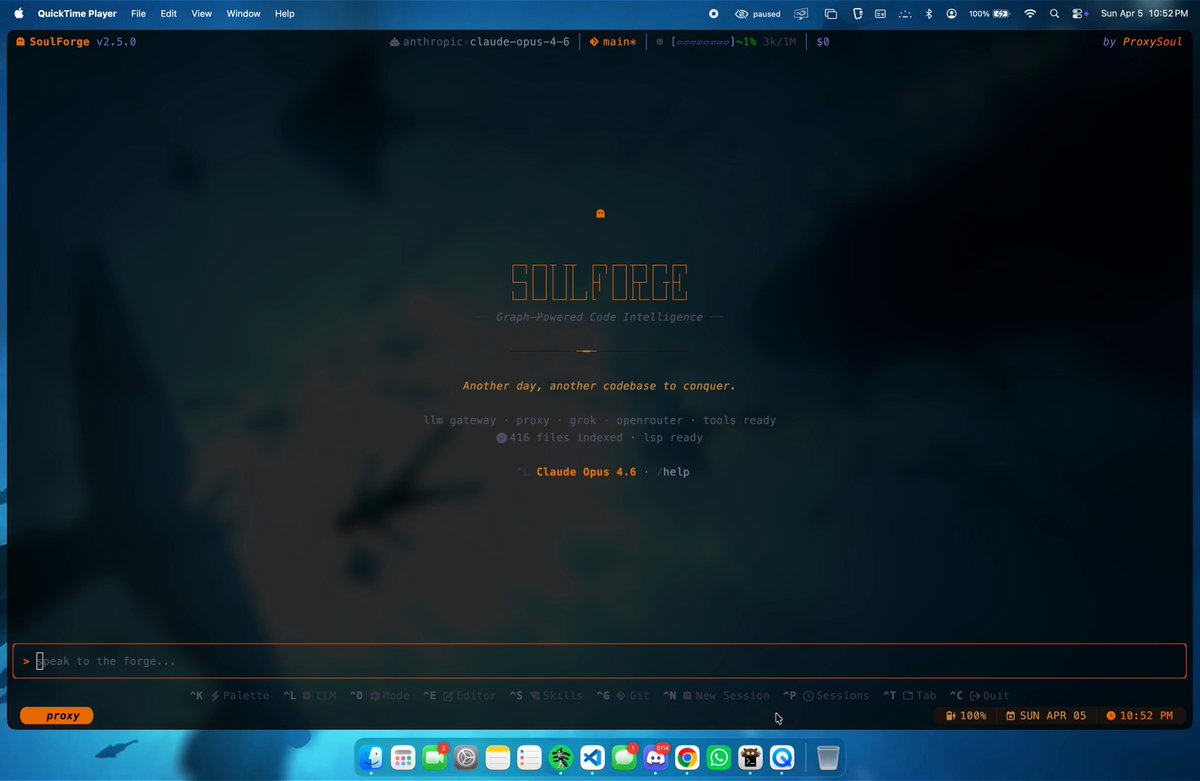Screen dimensions: 1200x781
Task: Open the Edit menu
Action: tap(169, 14)
